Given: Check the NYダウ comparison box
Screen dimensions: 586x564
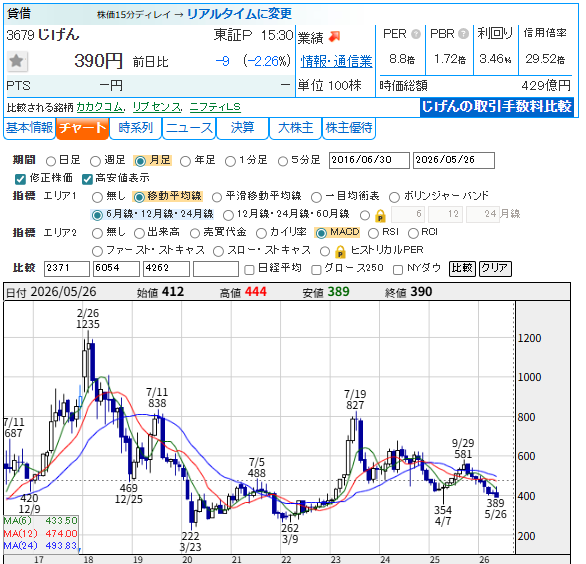Looking at the screenshot, I should pos(398,269).
